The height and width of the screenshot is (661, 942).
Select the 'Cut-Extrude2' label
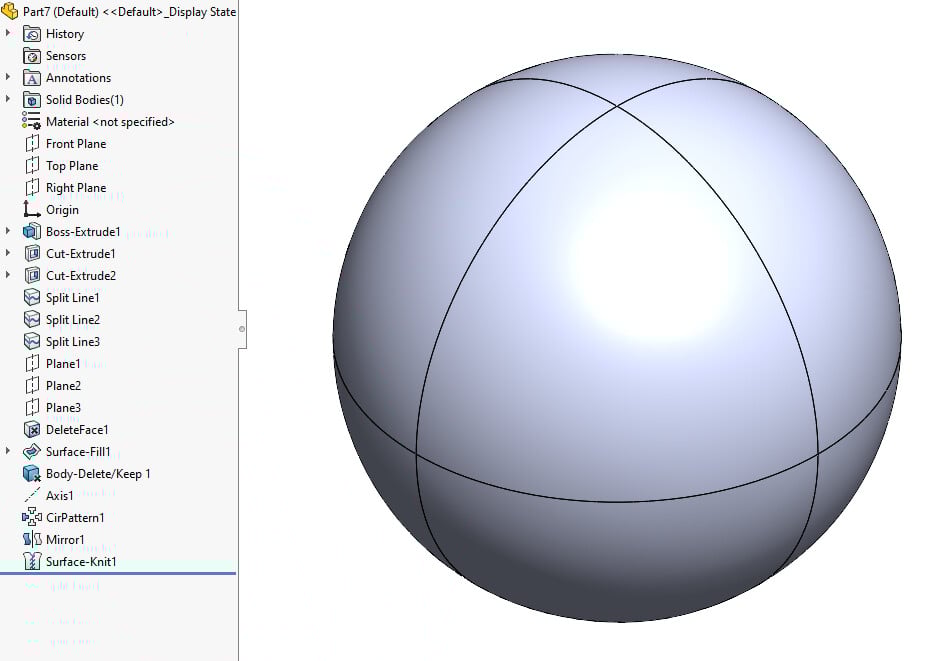(81, 276)
